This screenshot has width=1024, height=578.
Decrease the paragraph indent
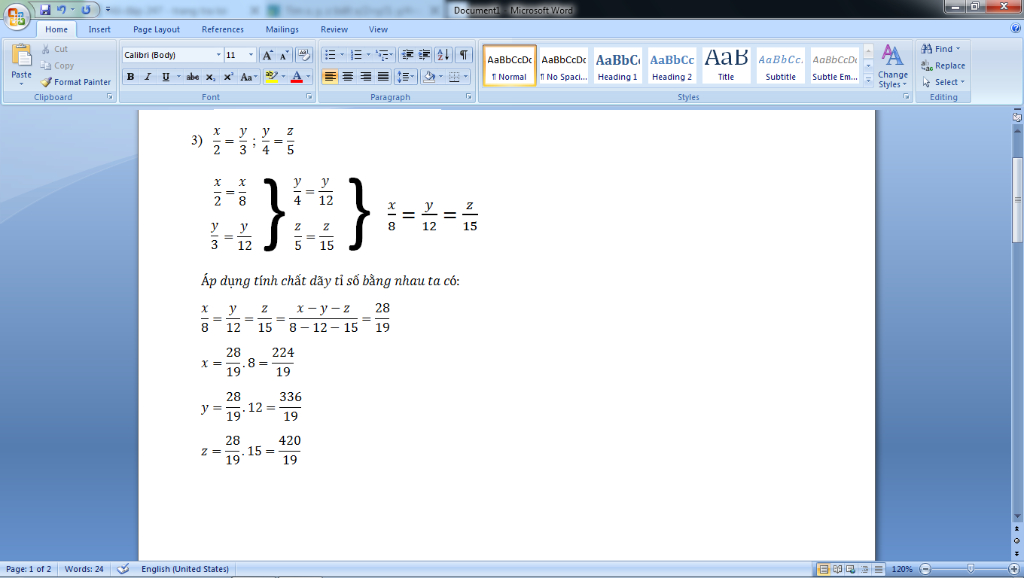coord(407,56)
